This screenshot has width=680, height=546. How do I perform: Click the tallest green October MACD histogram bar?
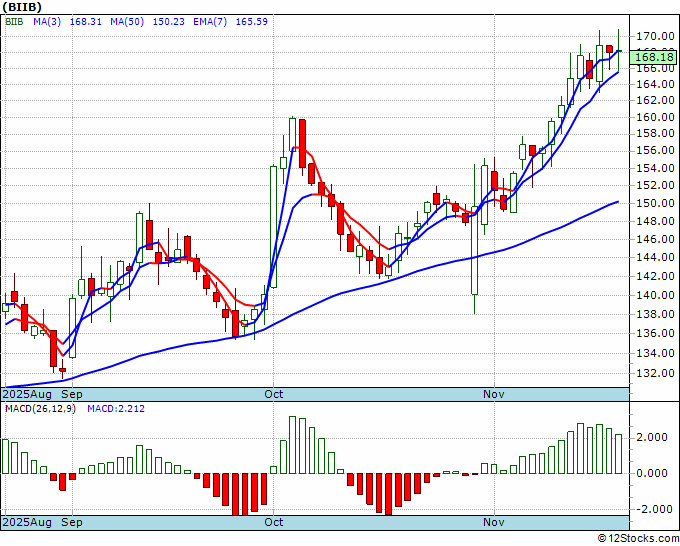292,445
